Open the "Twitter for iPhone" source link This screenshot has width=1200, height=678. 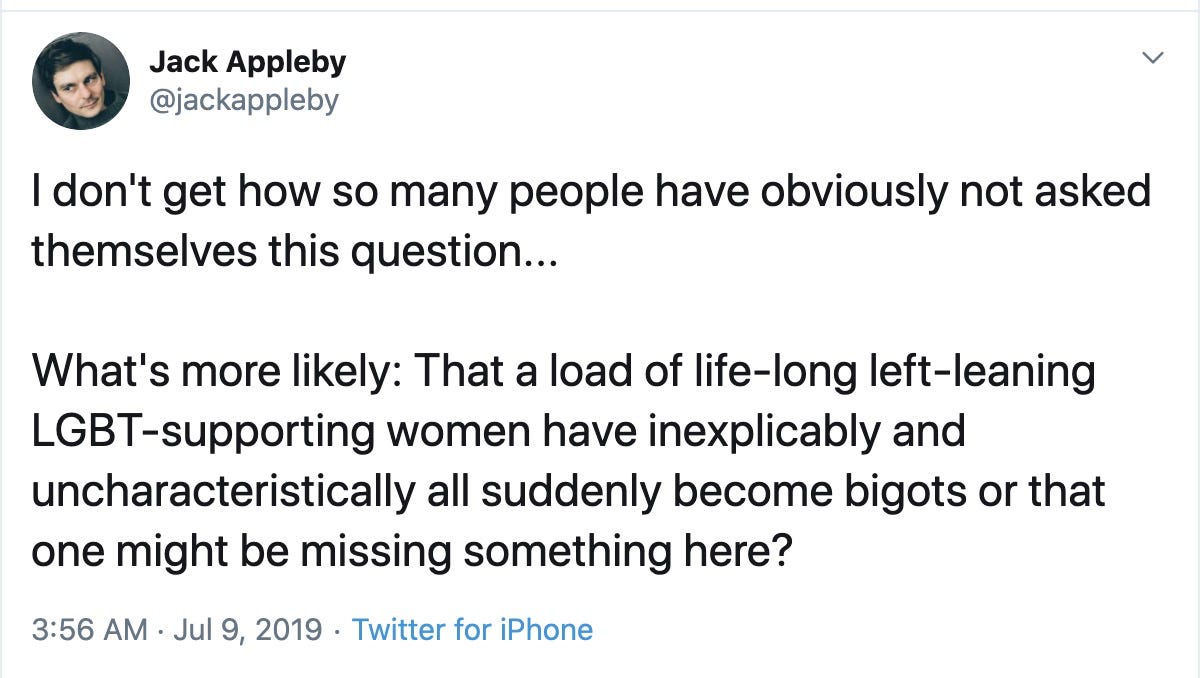click(x=472, y=630)
